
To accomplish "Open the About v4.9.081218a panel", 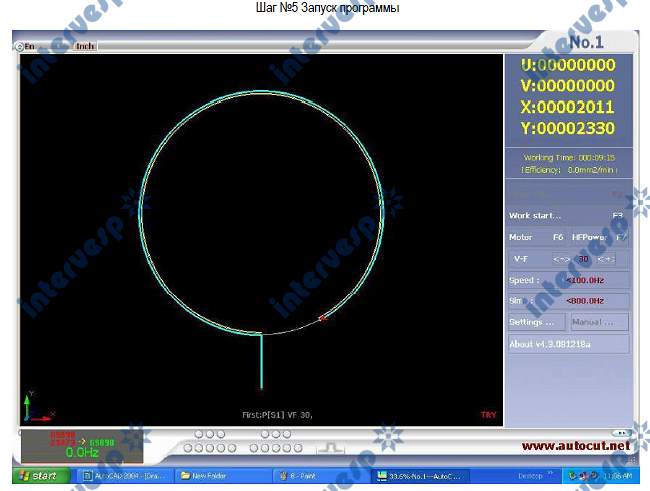I will (568, 344).
